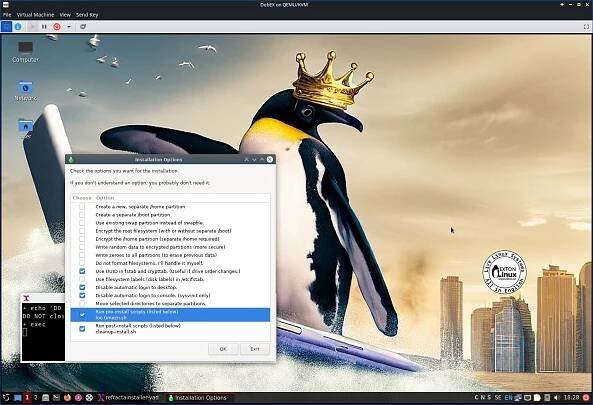Screen dimensions: 593x405
Task: Uncheck 'Run pre-install scripts' checkbox
Action: click(82, 315)
